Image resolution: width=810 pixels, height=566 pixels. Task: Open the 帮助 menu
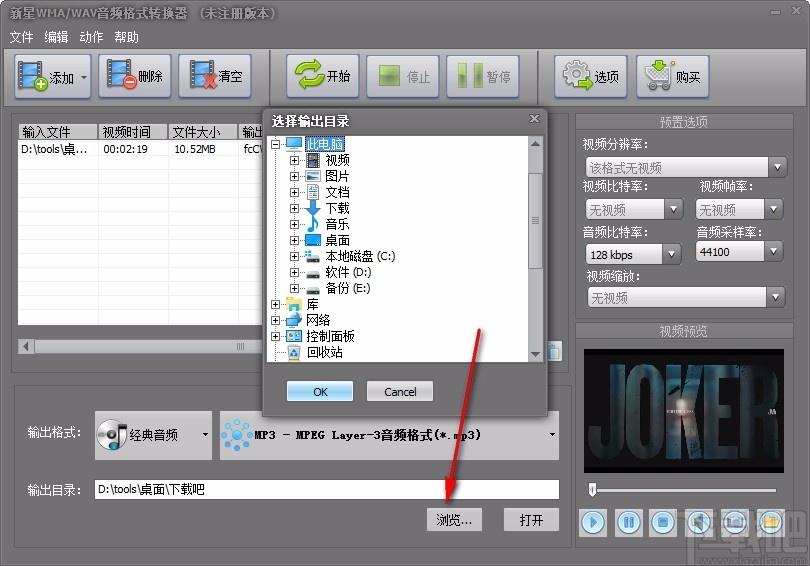point(127,37)
